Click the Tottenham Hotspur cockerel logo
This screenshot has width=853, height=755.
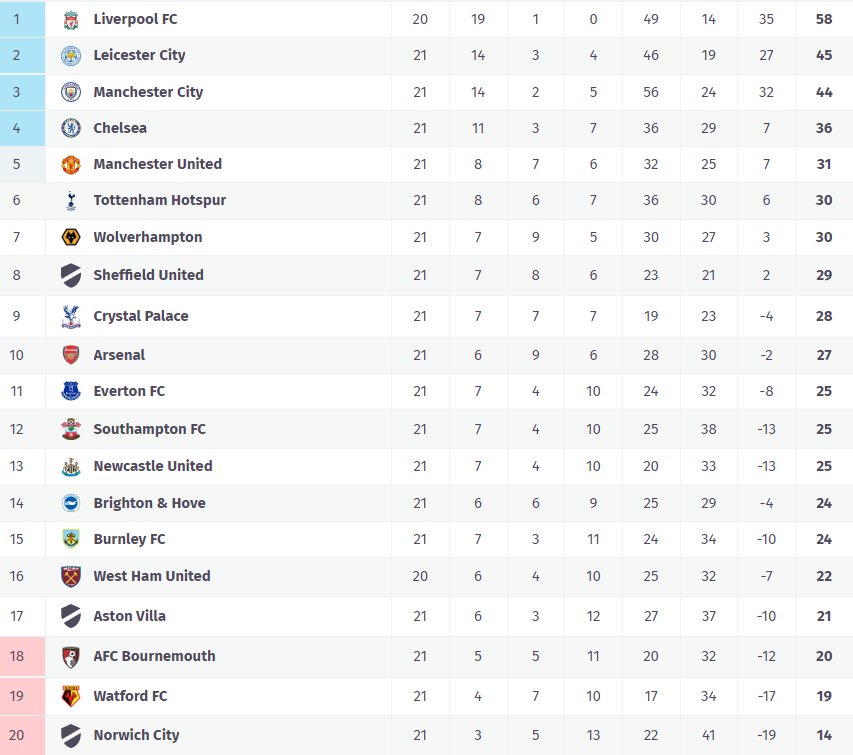(x=70, y=200)
